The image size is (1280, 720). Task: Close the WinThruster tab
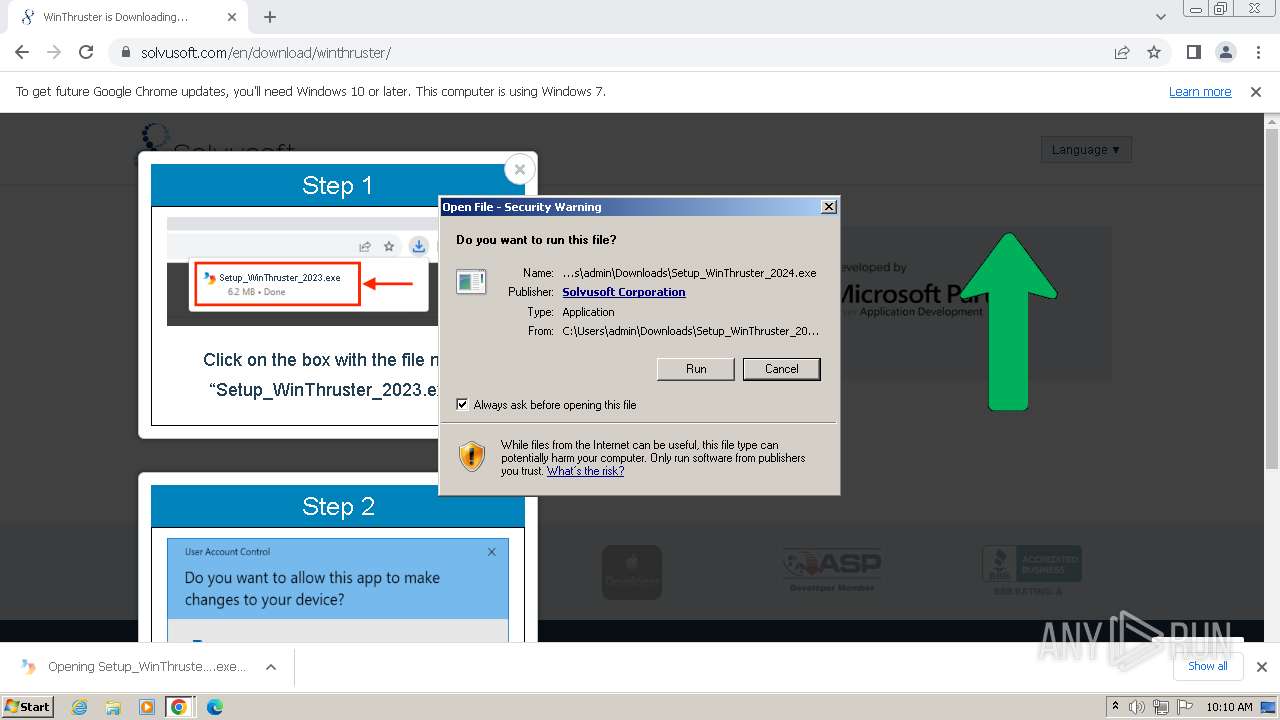point(233,17)
